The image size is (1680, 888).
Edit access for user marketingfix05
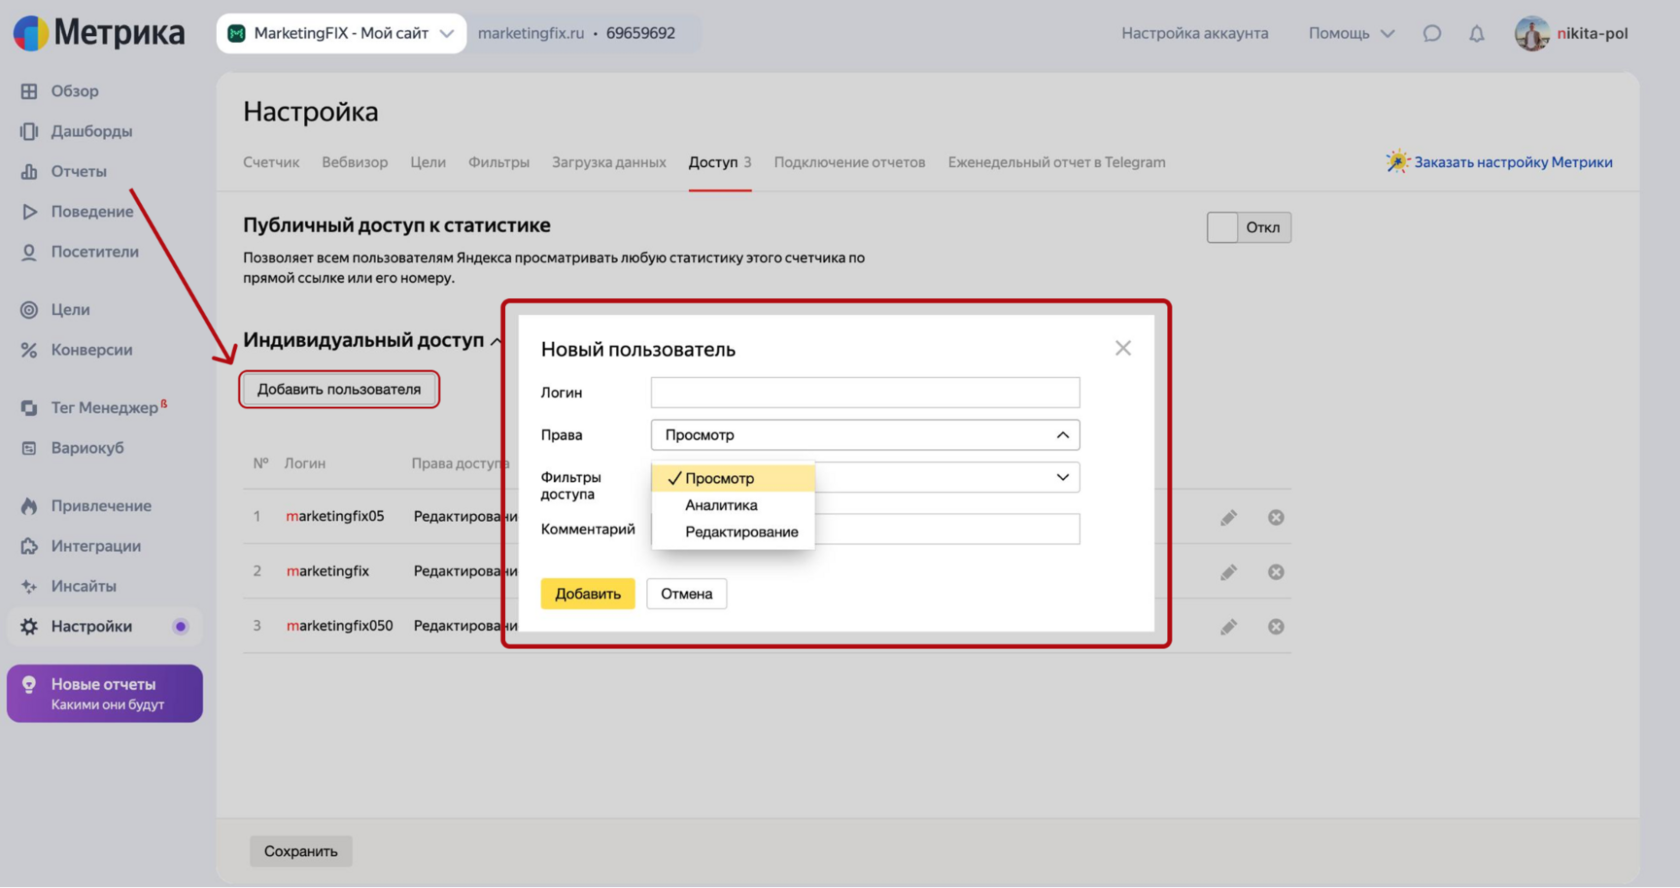click(x=1229, y=517)
